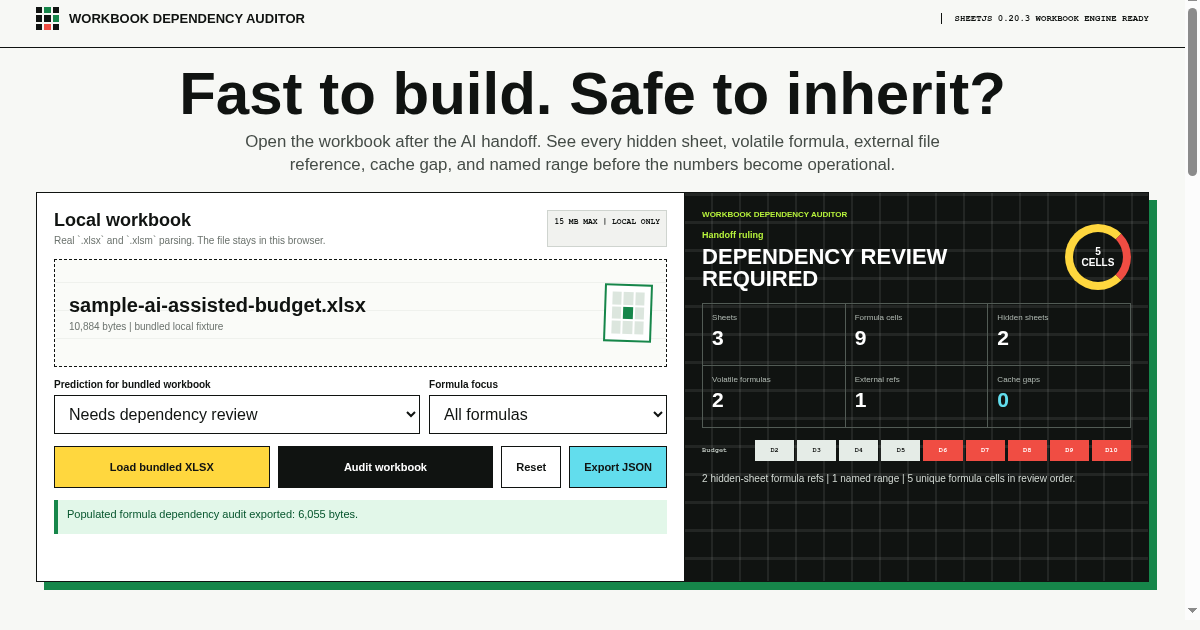
Task: Select Budget cell D4 swatch
Action: (858, 450)
